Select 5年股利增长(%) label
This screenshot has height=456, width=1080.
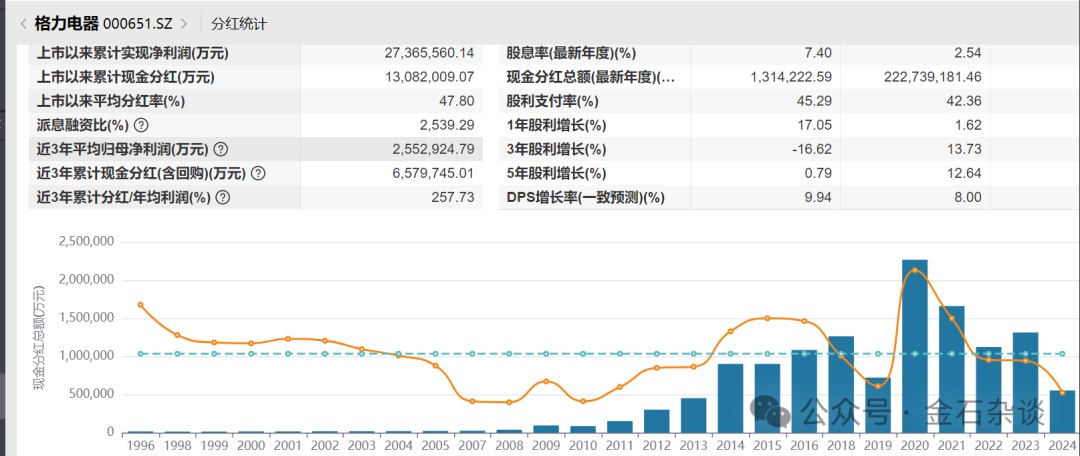tap(555, 173)
